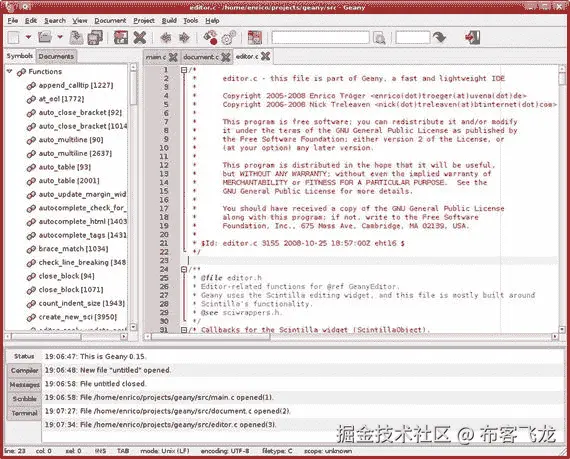The image size is (570, 459).
Task: Collapse the Functions tree node
Action: coord(10,71)
